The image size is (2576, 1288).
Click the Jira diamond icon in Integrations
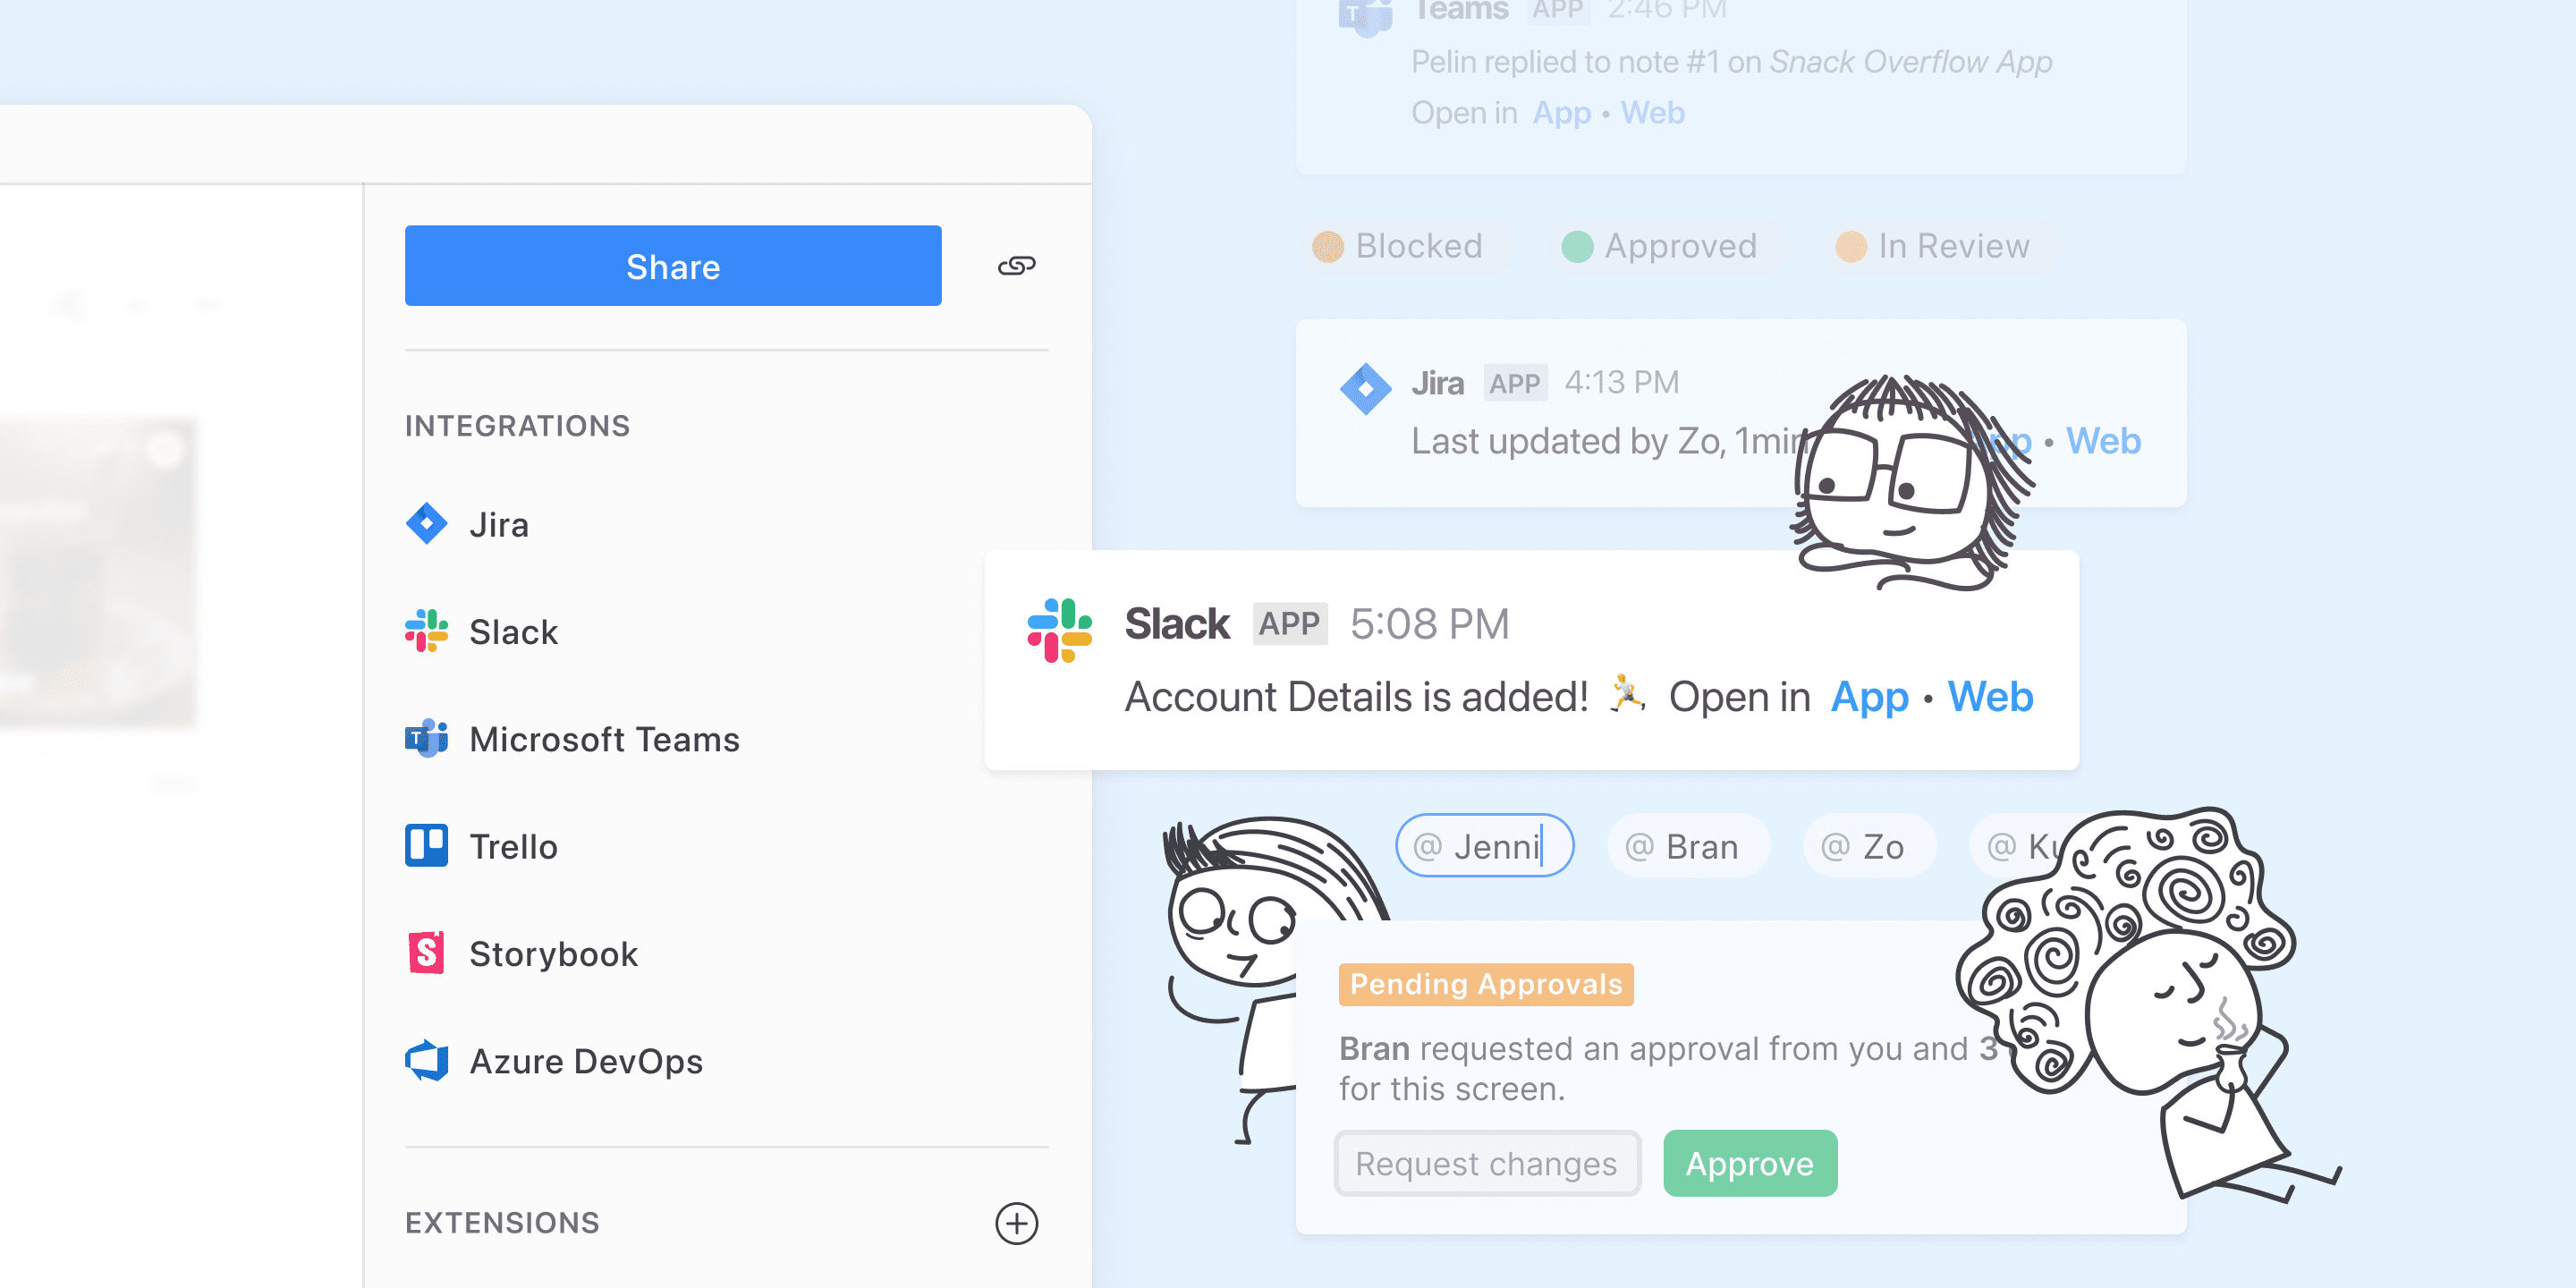point(427,524)
